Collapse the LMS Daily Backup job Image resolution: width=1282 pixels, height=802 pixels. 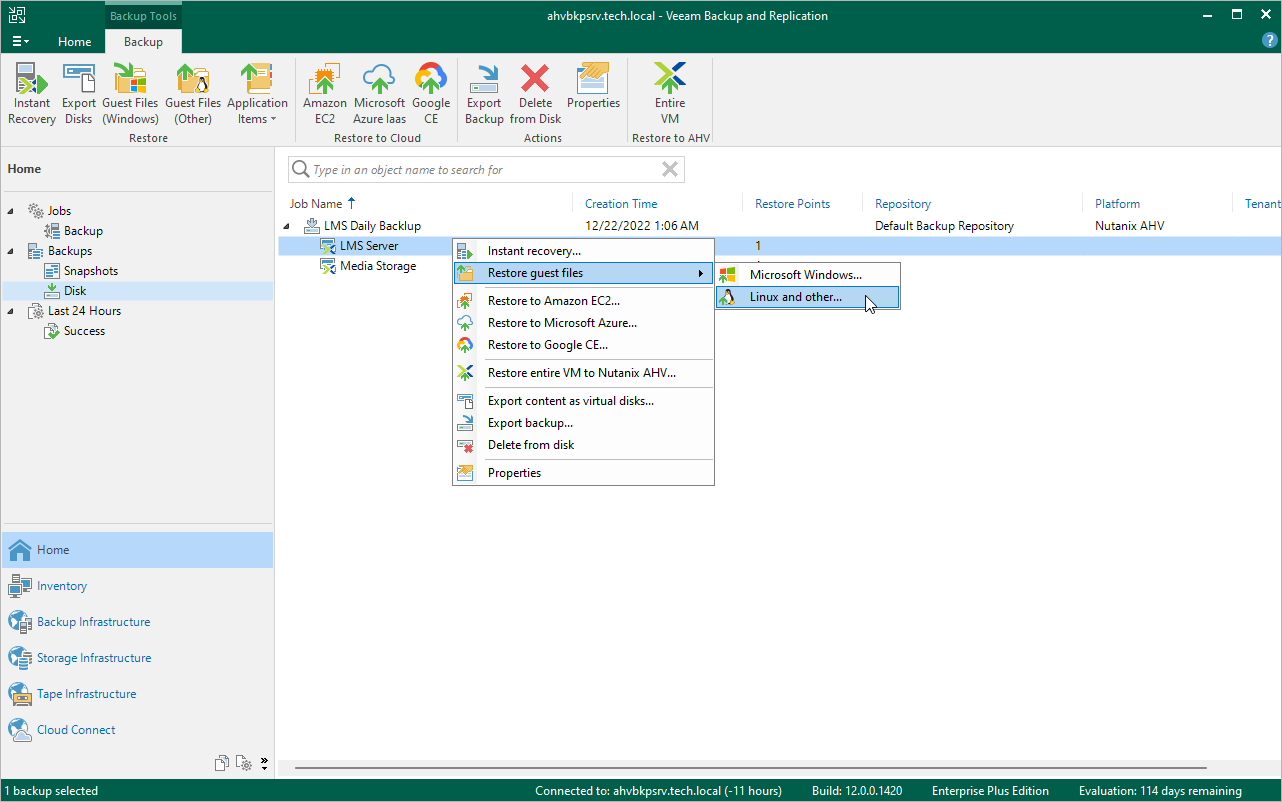tap(288, 226)
